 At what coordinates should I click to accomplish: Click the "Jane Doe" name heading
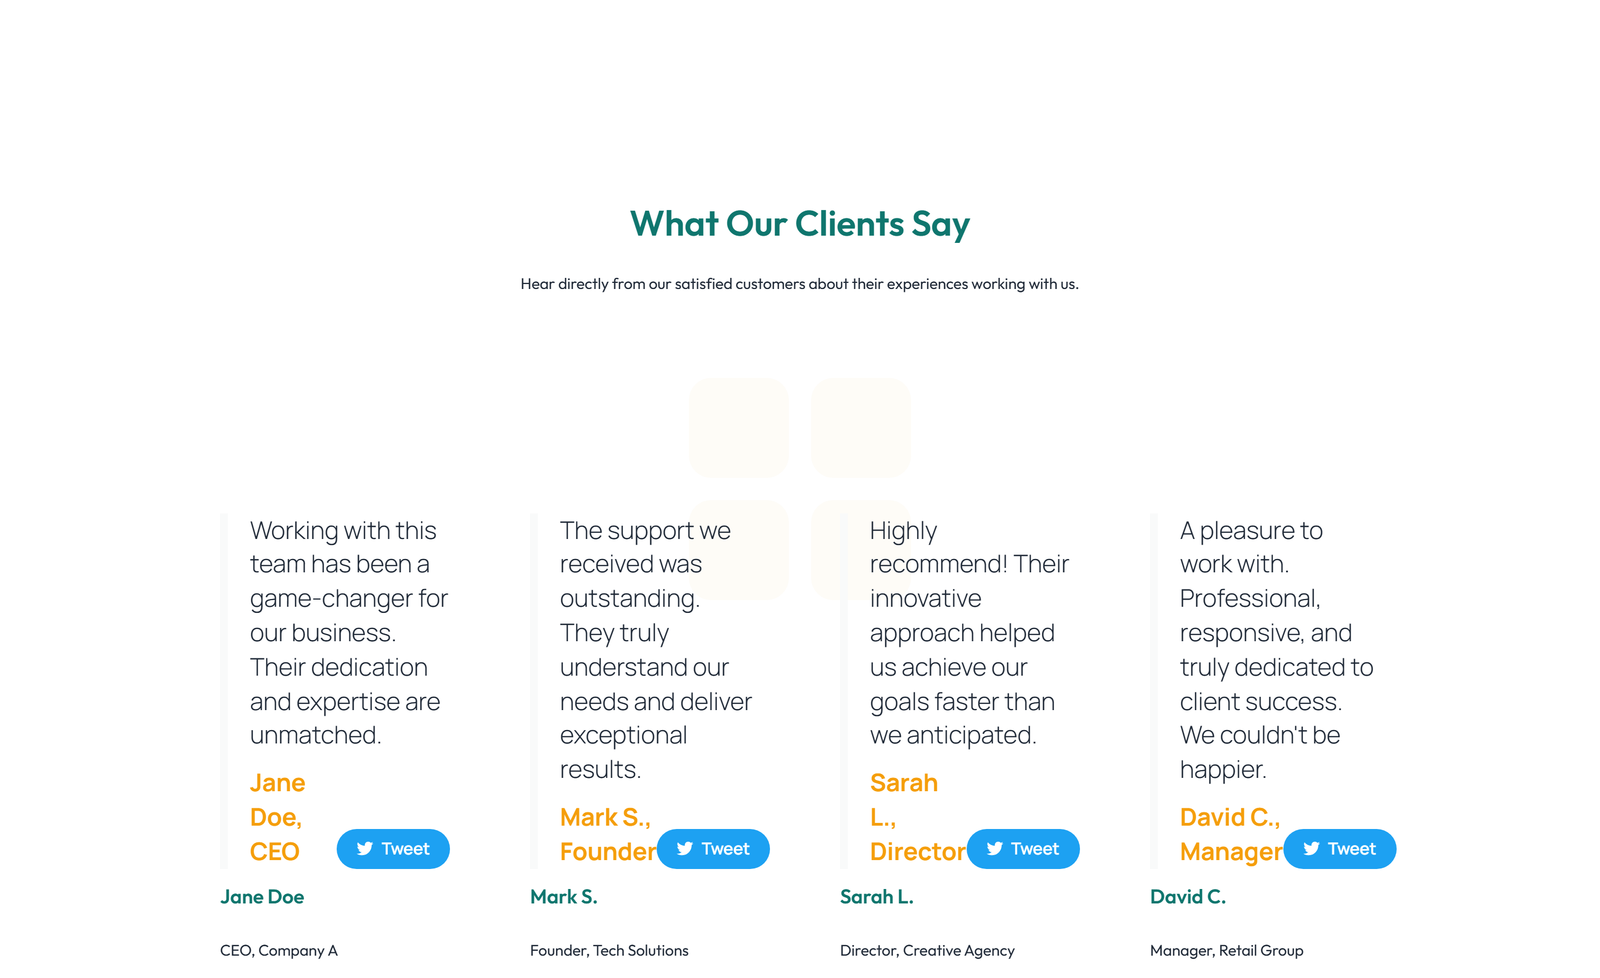(262, 897)
